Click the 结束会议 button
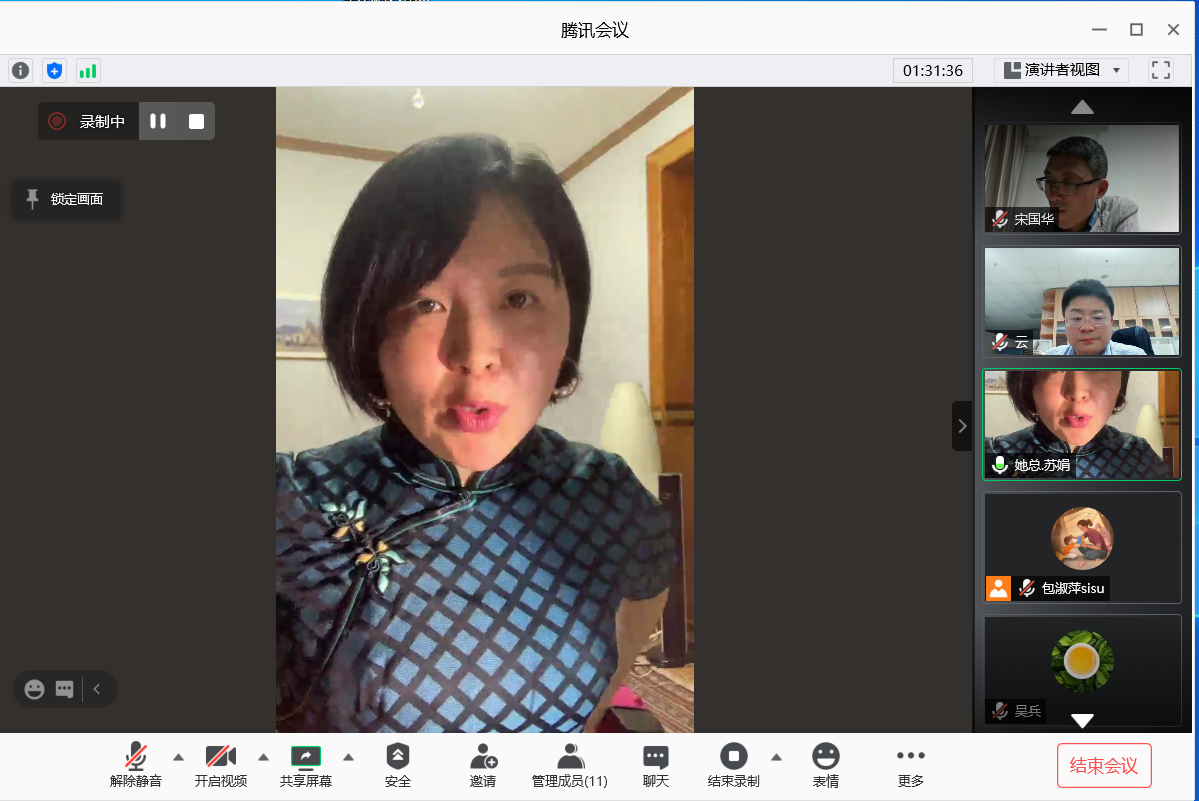This screenshot has width=1199, height=801. point(1104,766)
